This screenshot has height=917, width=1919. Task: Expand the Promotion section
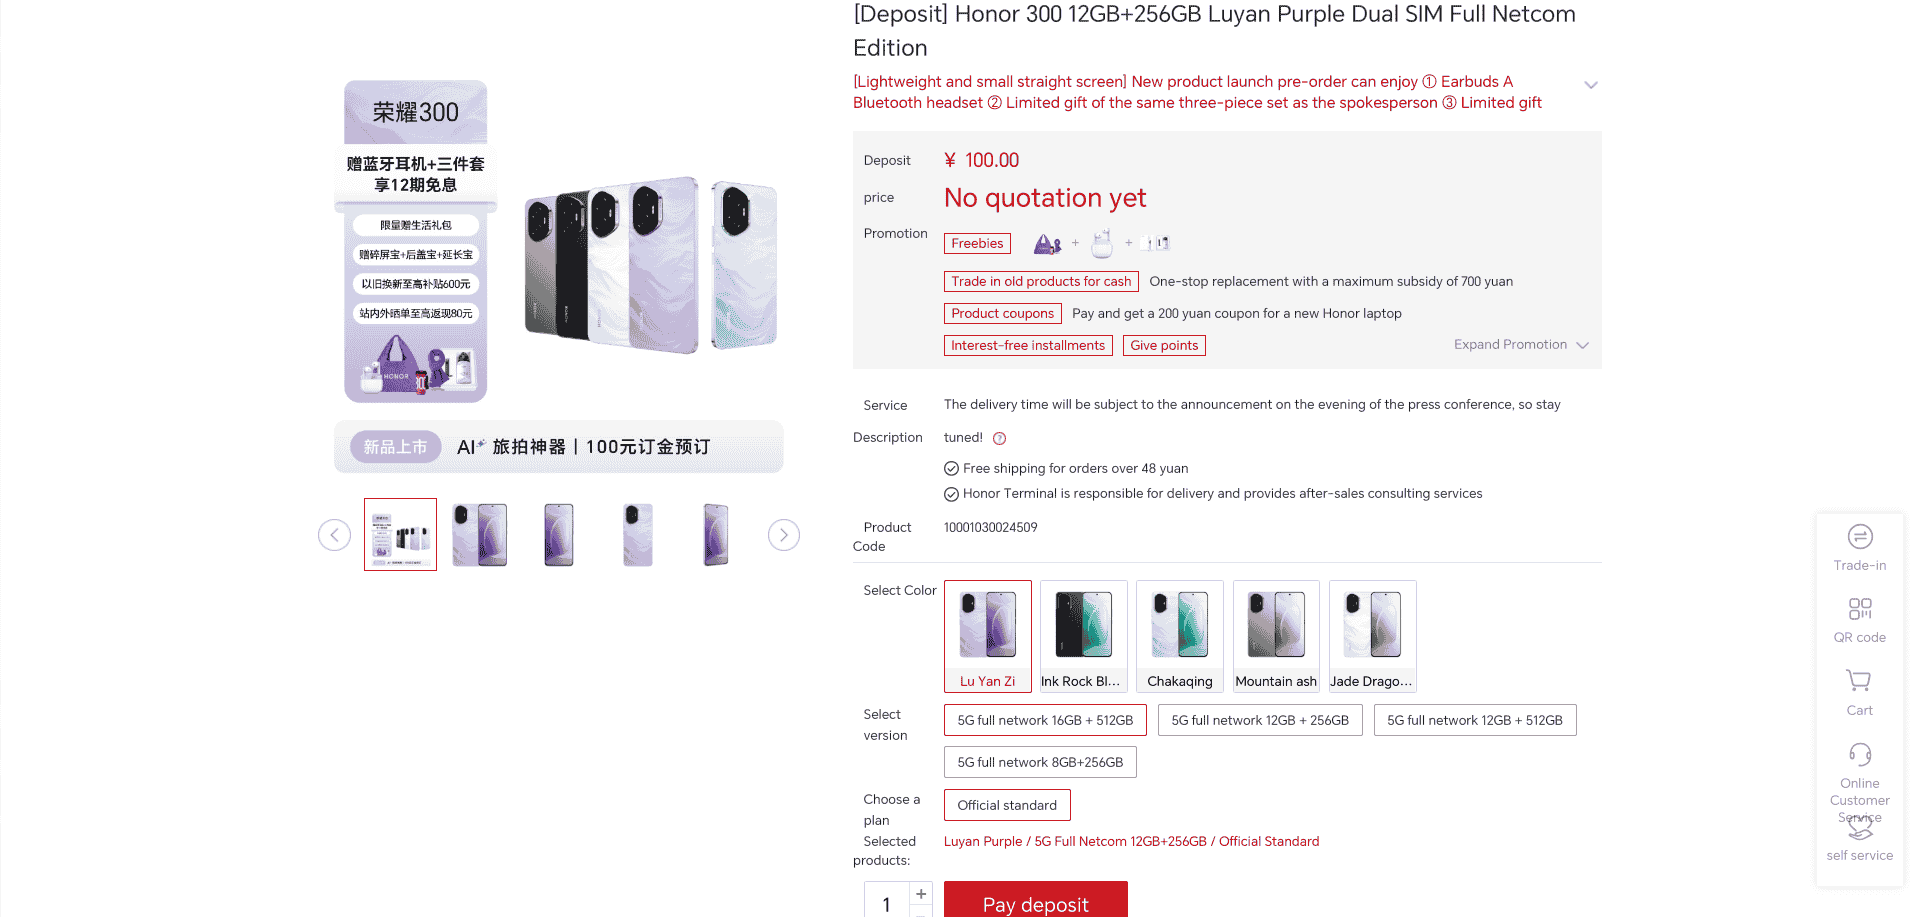coord(1521,345)
